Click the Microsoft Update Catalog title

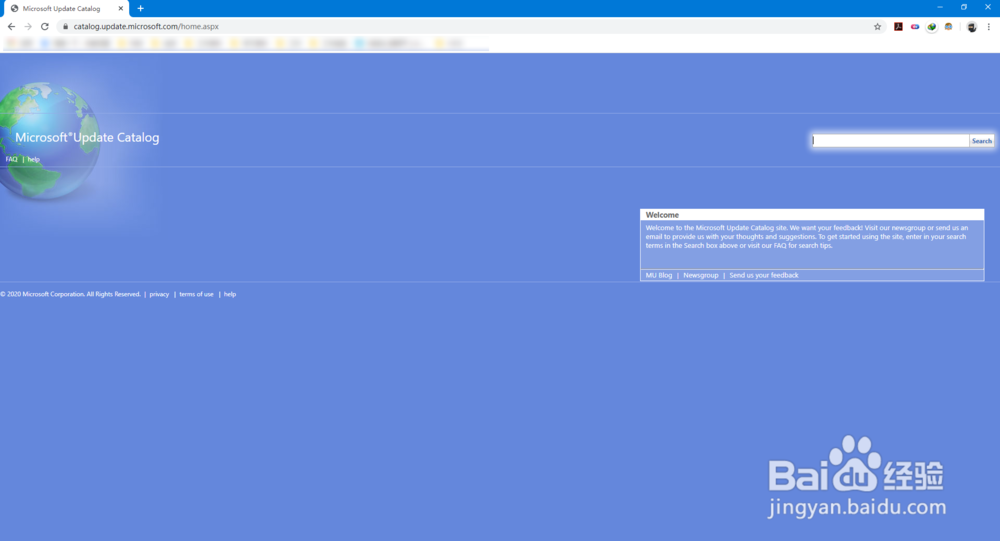pos(87,137)
